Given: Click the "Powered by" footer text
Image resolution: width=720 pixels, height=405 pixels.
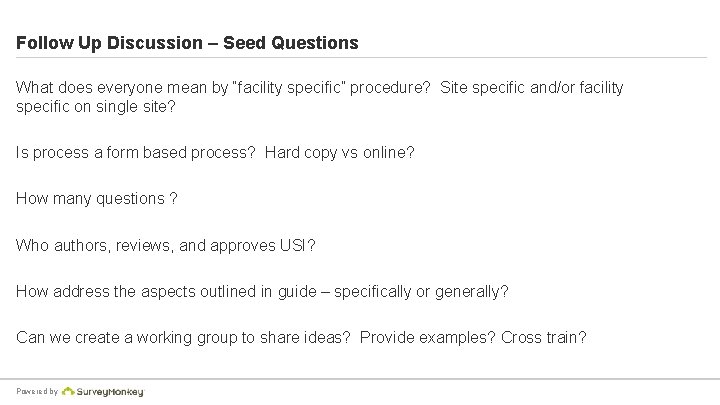Looking at the screenshot, I should coord(36,392).
